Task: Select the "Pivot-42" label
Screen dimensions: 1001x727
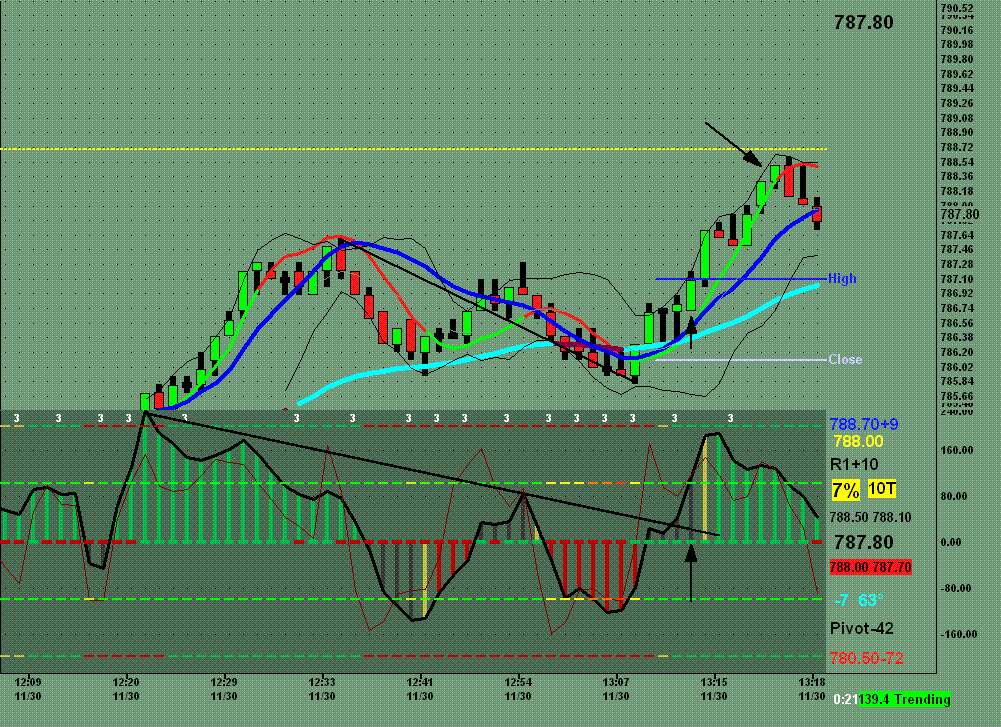Action: 861,628
